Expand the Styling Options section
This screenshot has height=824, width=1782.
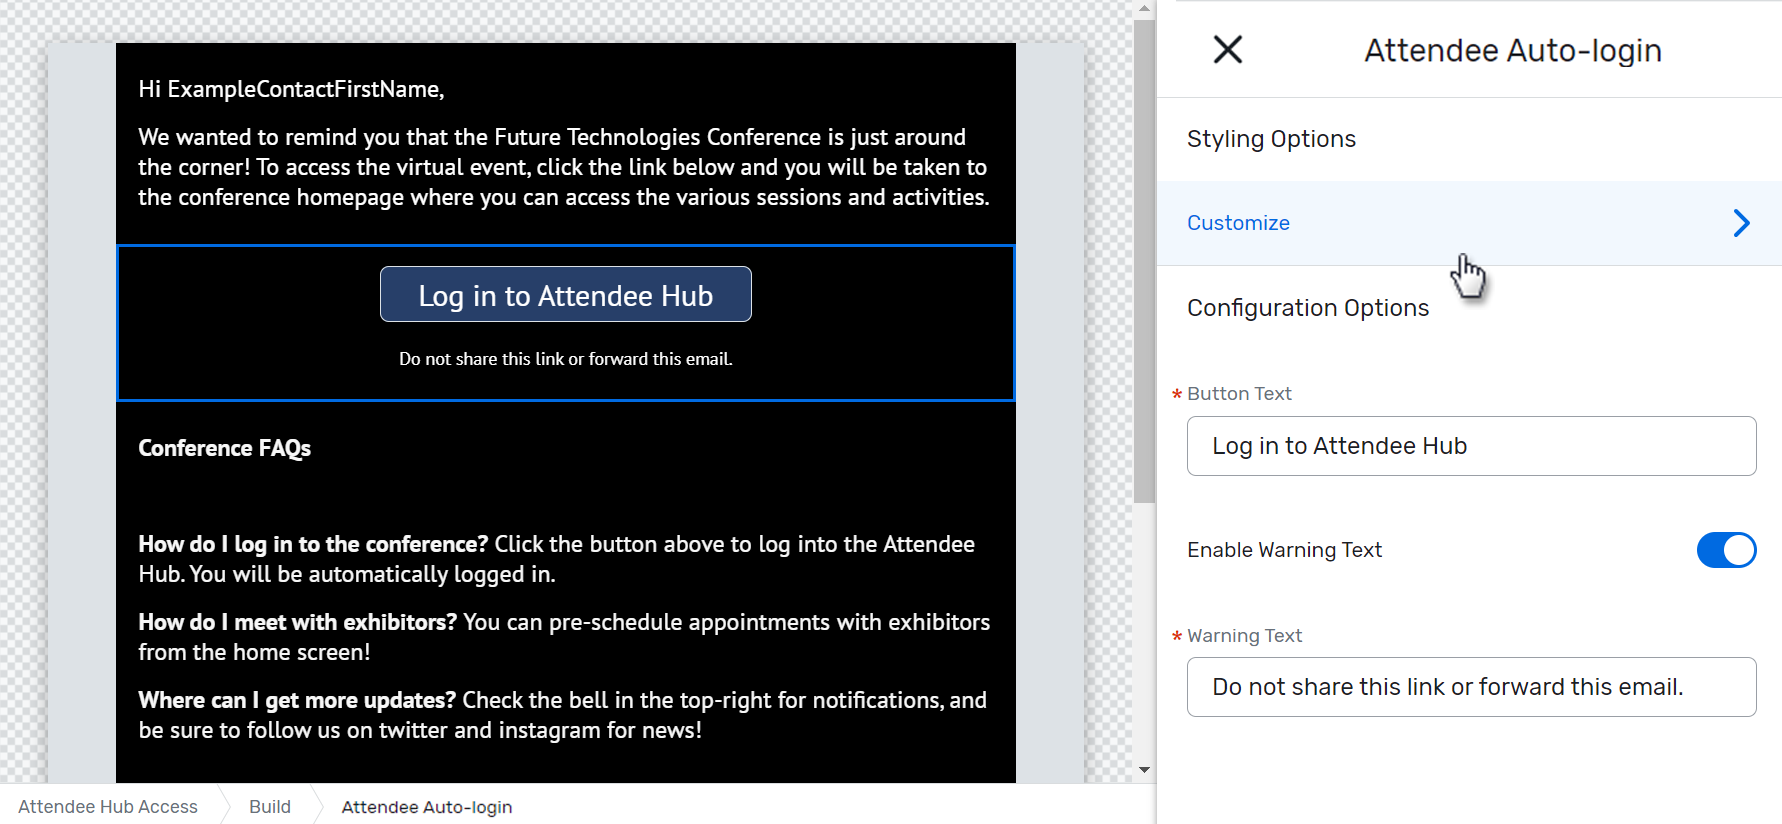[1271, 139]
